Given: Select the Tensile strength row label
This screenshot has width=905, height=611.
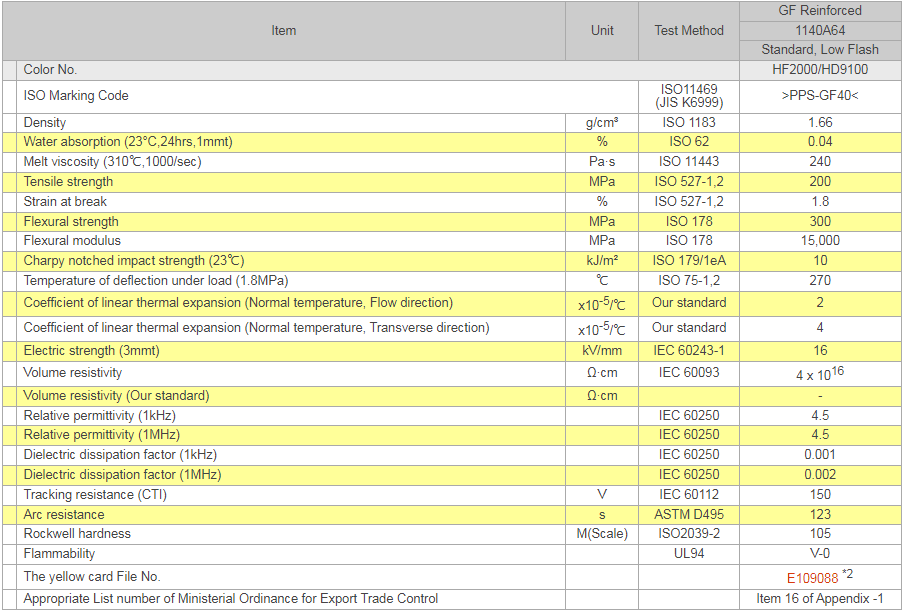Looking at the screenshot, I should (x=68, y=182).
